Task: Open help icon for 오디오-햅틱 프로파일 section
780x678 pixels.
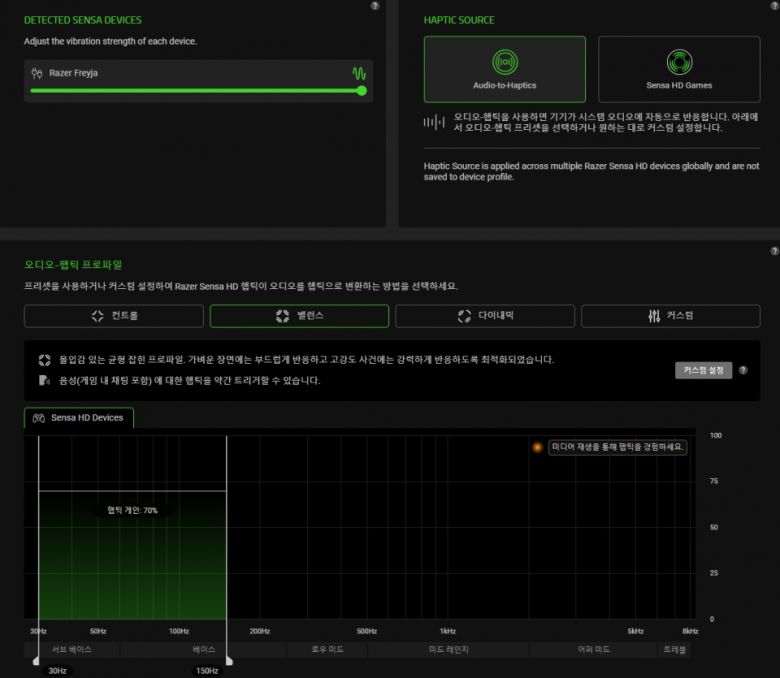Action: [774, 251]
